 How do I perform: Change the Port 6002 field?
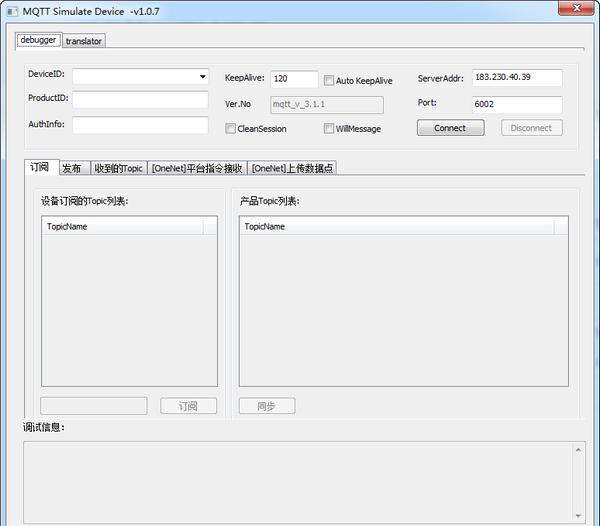pos(517,104)
